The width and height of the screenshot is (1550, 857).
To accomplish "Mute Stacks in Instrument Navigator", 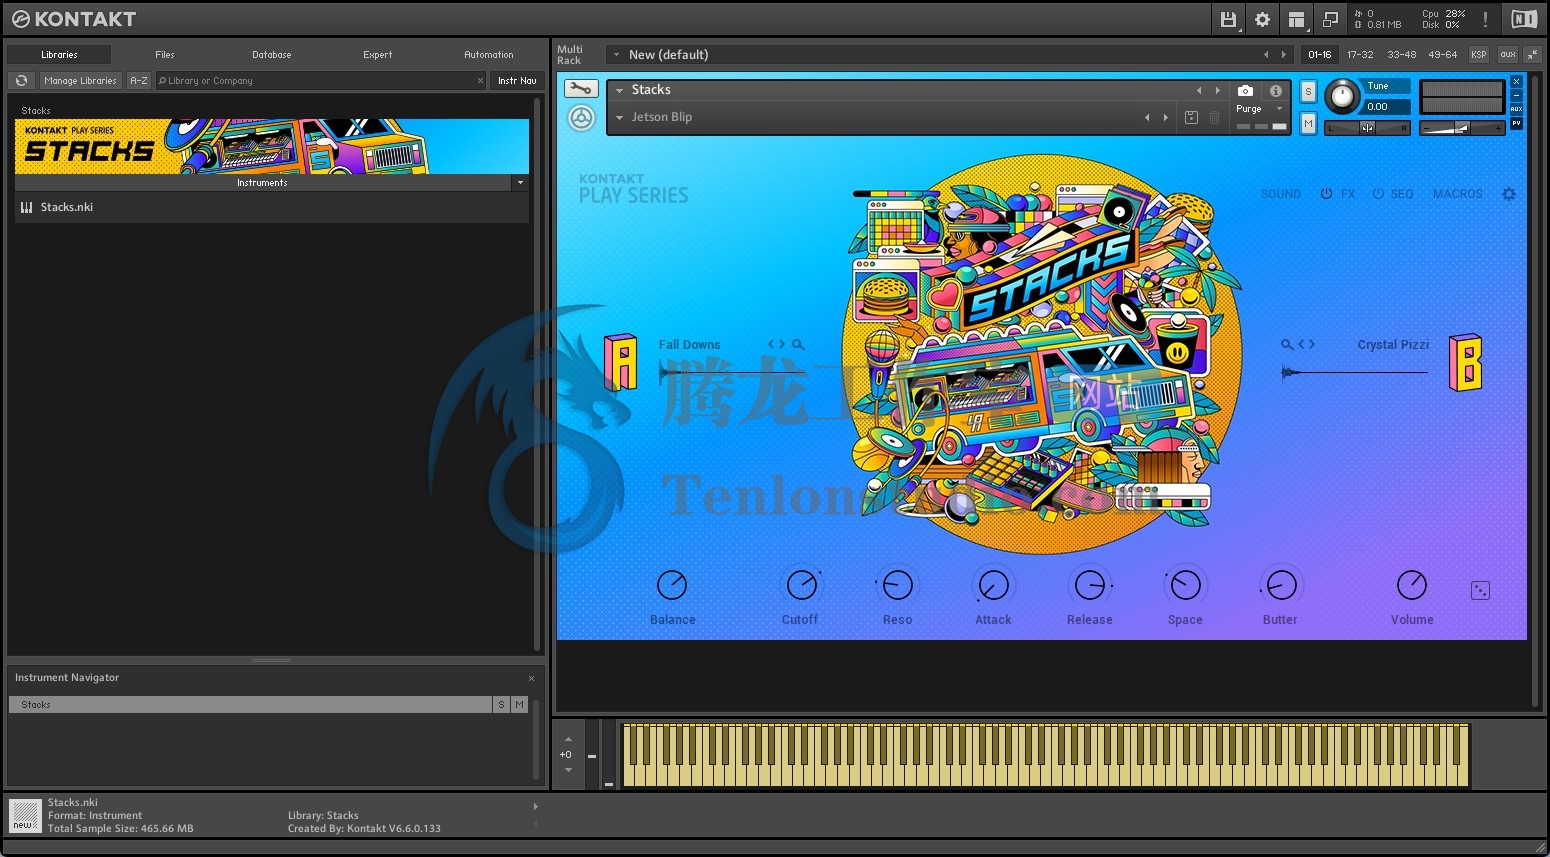I will coord(519,705).
